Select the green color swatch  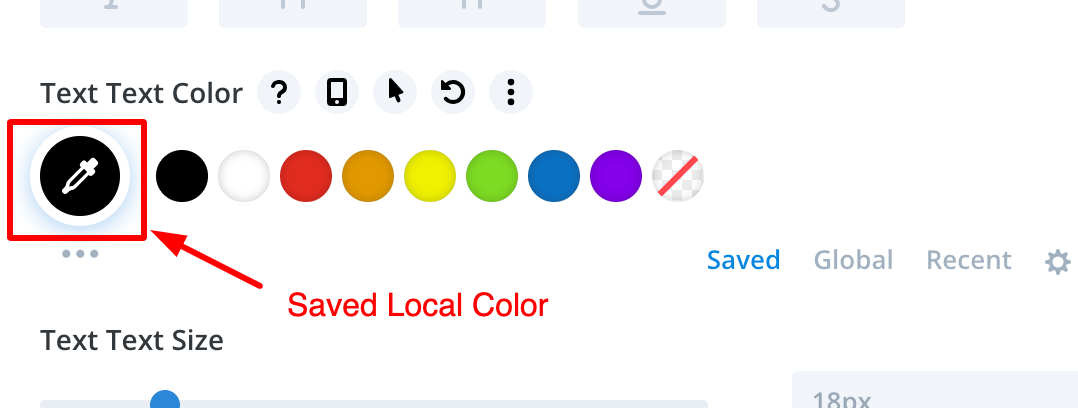click(x=492, y=176)
